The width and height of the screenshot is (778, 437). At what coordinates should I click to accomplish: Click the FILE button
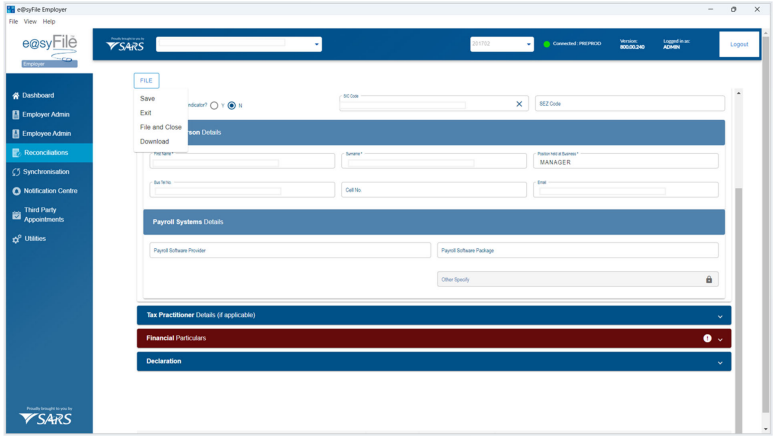pos(146,80)
